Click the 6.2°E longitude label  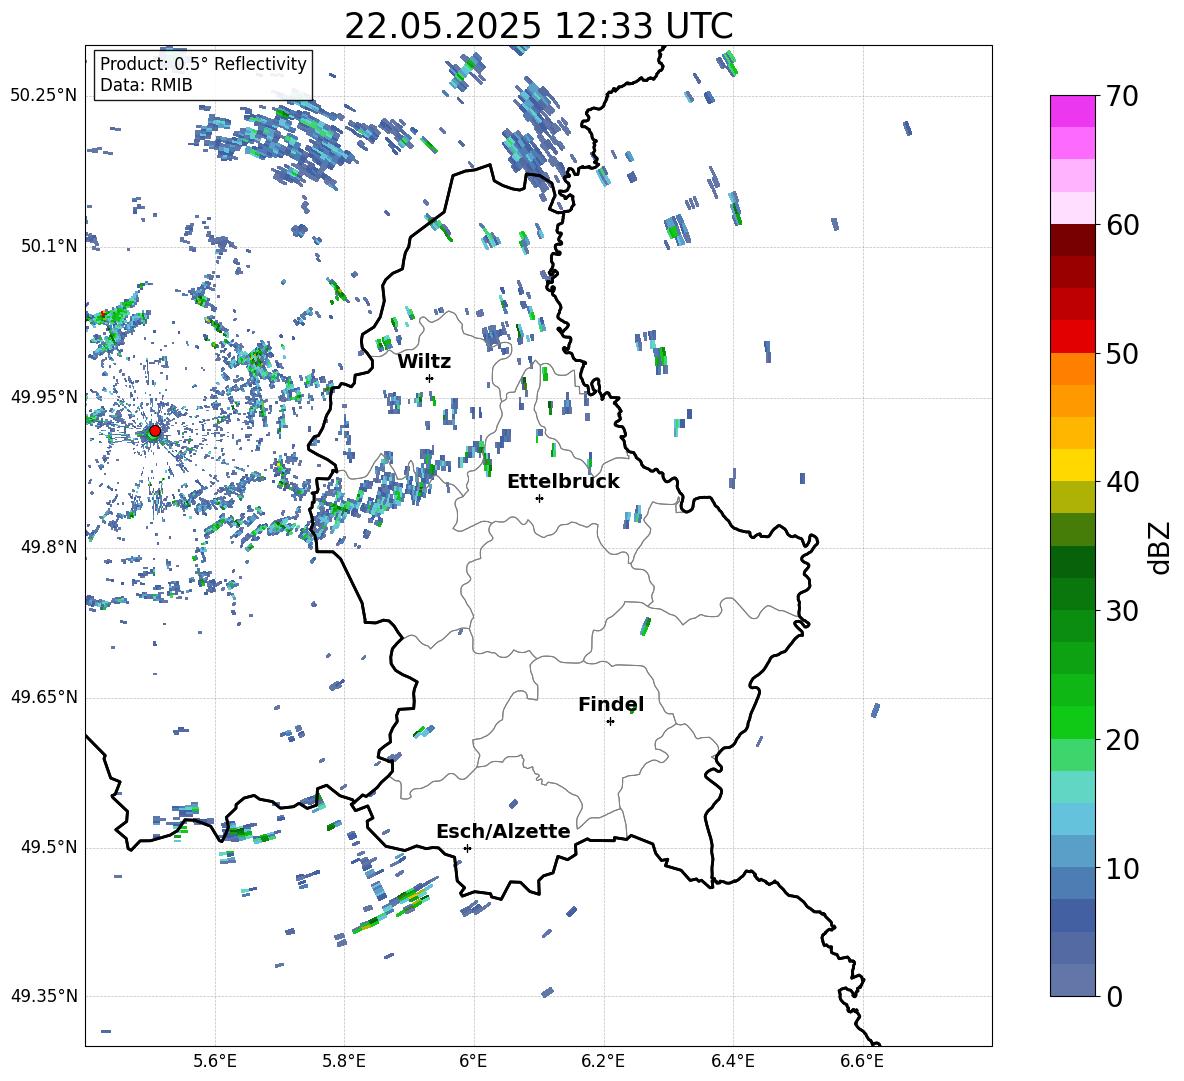pyautogui.click(x=603, y=1061)
